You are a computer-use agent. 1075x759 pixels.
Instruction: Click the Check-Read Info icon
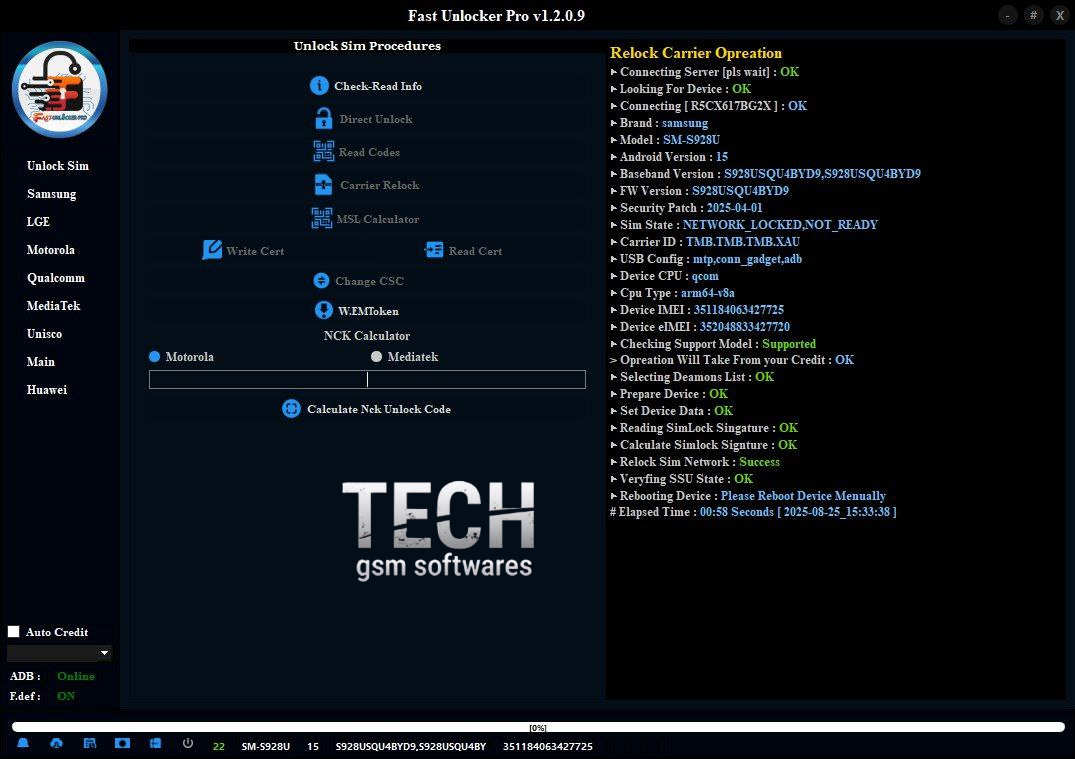pyautogui.click(x=319, y=86)
